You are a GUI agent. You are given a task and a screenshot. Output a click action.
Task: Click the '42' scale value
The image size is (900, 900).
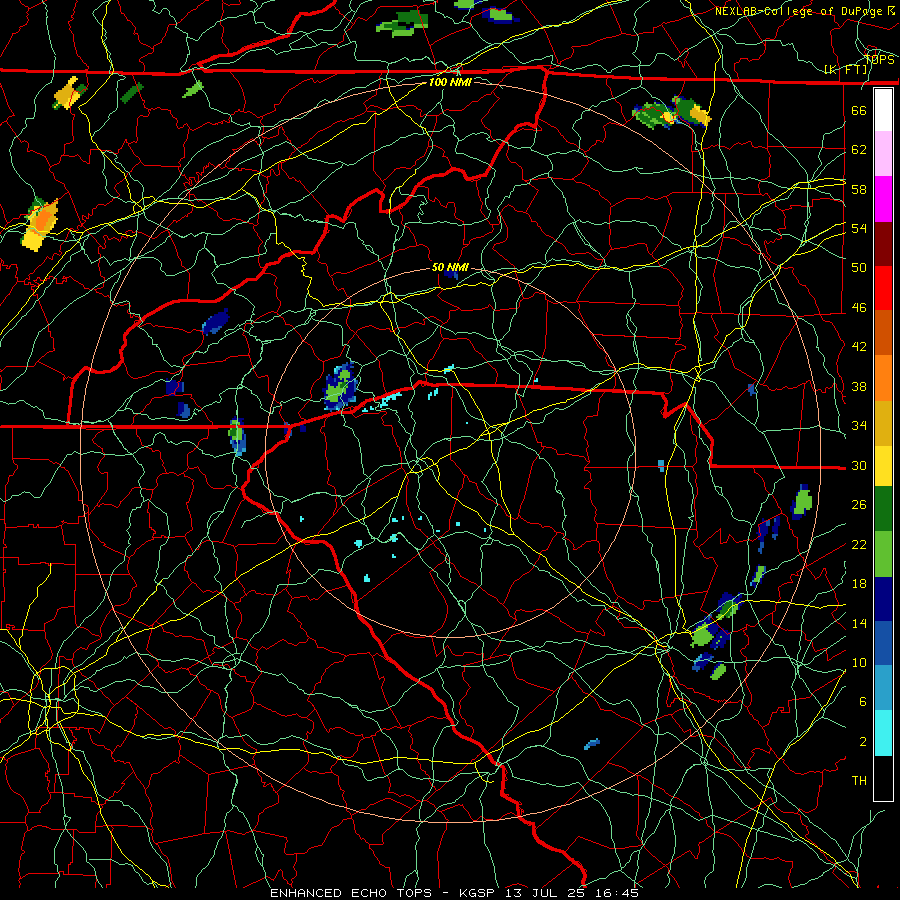pos(859,347)
